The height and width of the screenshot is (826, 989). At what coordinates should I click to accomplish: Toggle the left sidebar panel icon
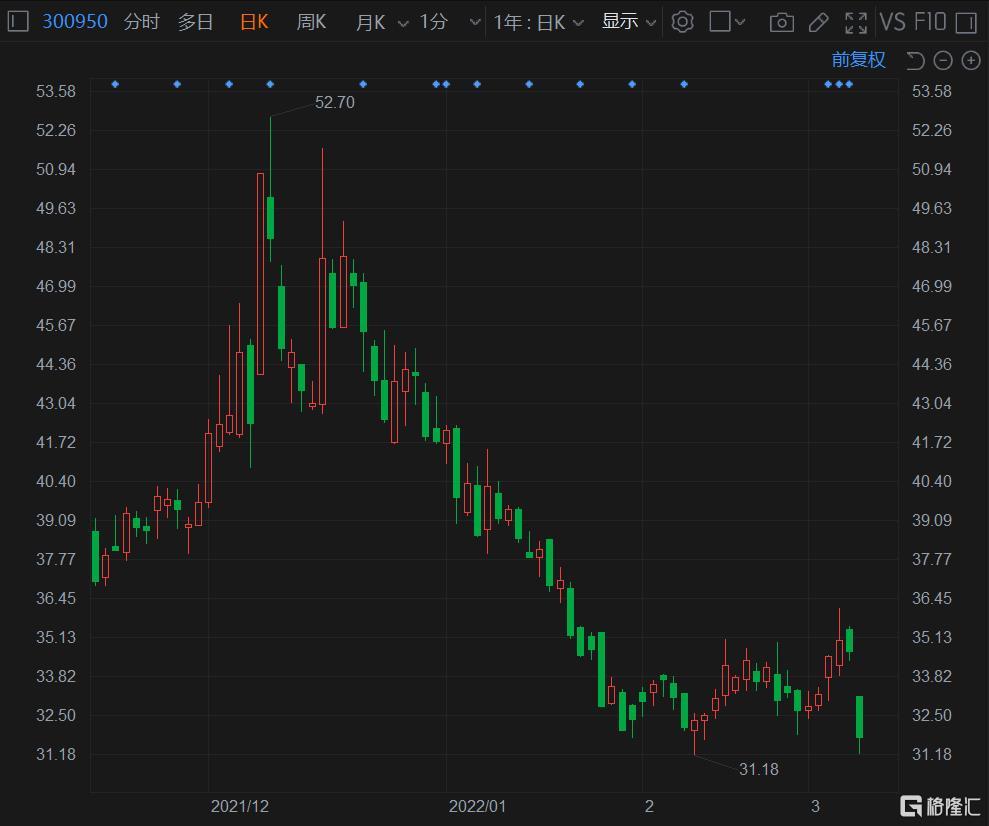[18, 21]
